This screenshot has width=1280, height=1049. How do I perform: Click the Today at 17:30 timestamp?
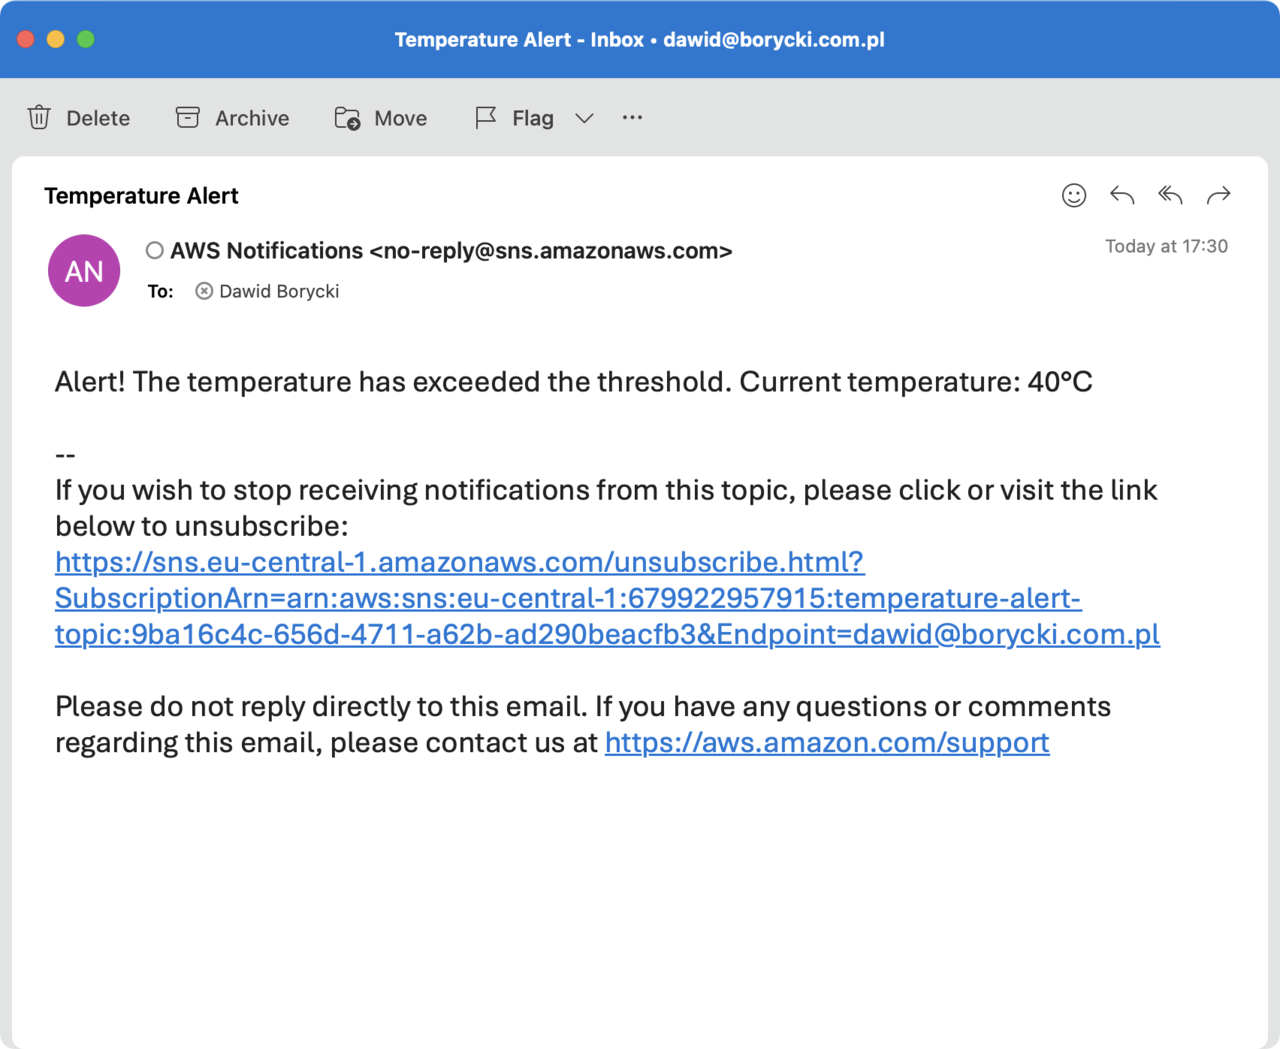(1166, 246)
